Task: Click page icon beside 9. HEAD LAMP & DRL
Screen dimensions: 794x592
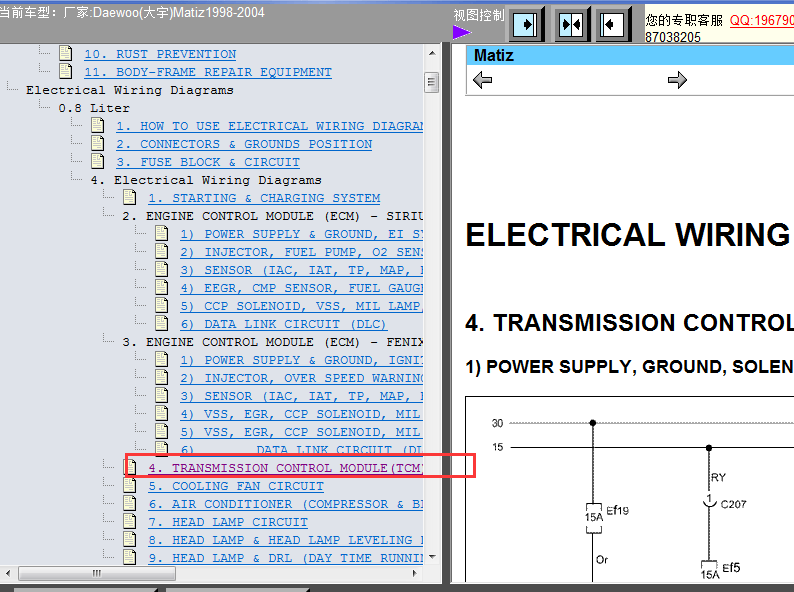Action: tap(130, 557)
